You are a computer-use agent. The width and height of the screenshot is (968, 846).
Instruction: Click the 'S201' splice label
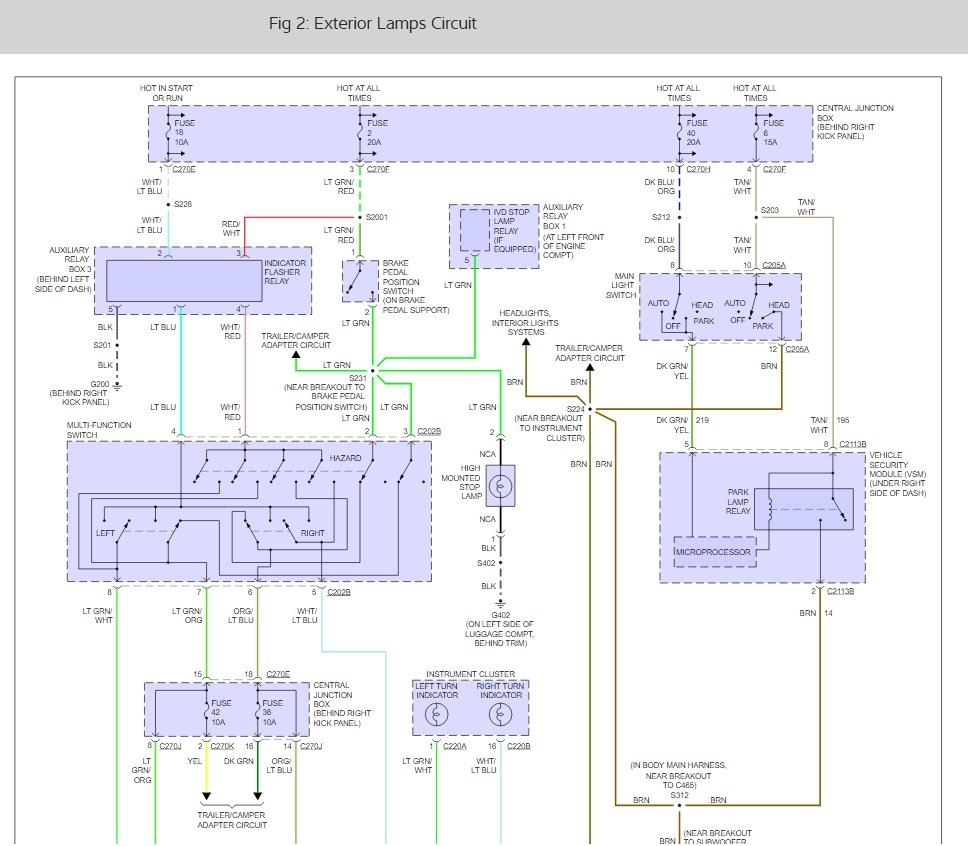pyautogui.click(x=102, y=345)
